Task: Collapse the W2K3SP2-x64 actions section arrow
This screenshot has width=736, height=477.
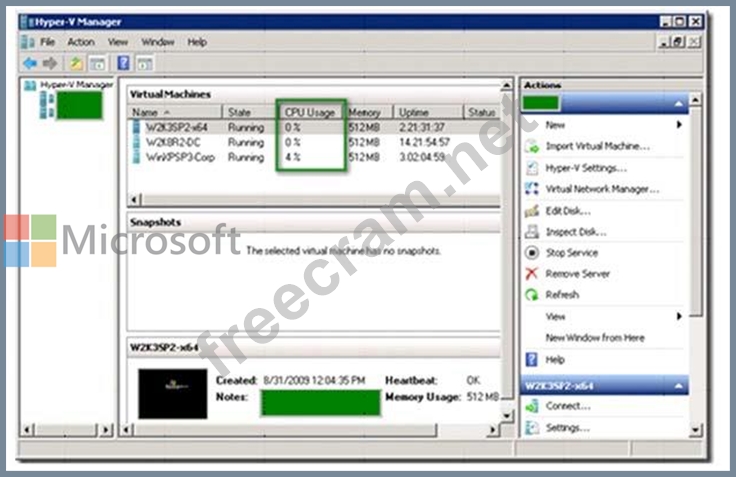Action: pyautogui.click(x=678, y=386)
